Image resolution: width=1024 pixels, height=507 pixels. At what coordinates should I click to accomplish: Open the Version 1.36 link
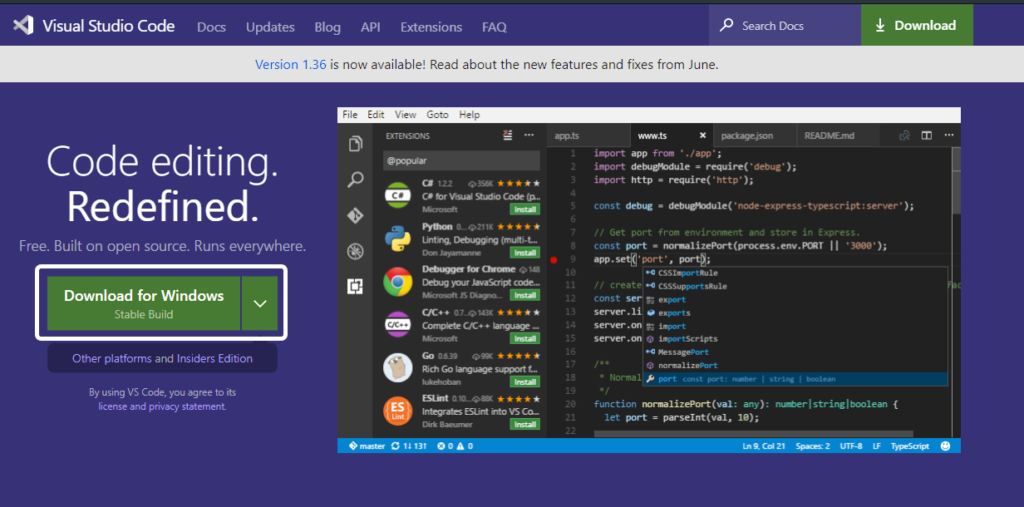[291, 64]
